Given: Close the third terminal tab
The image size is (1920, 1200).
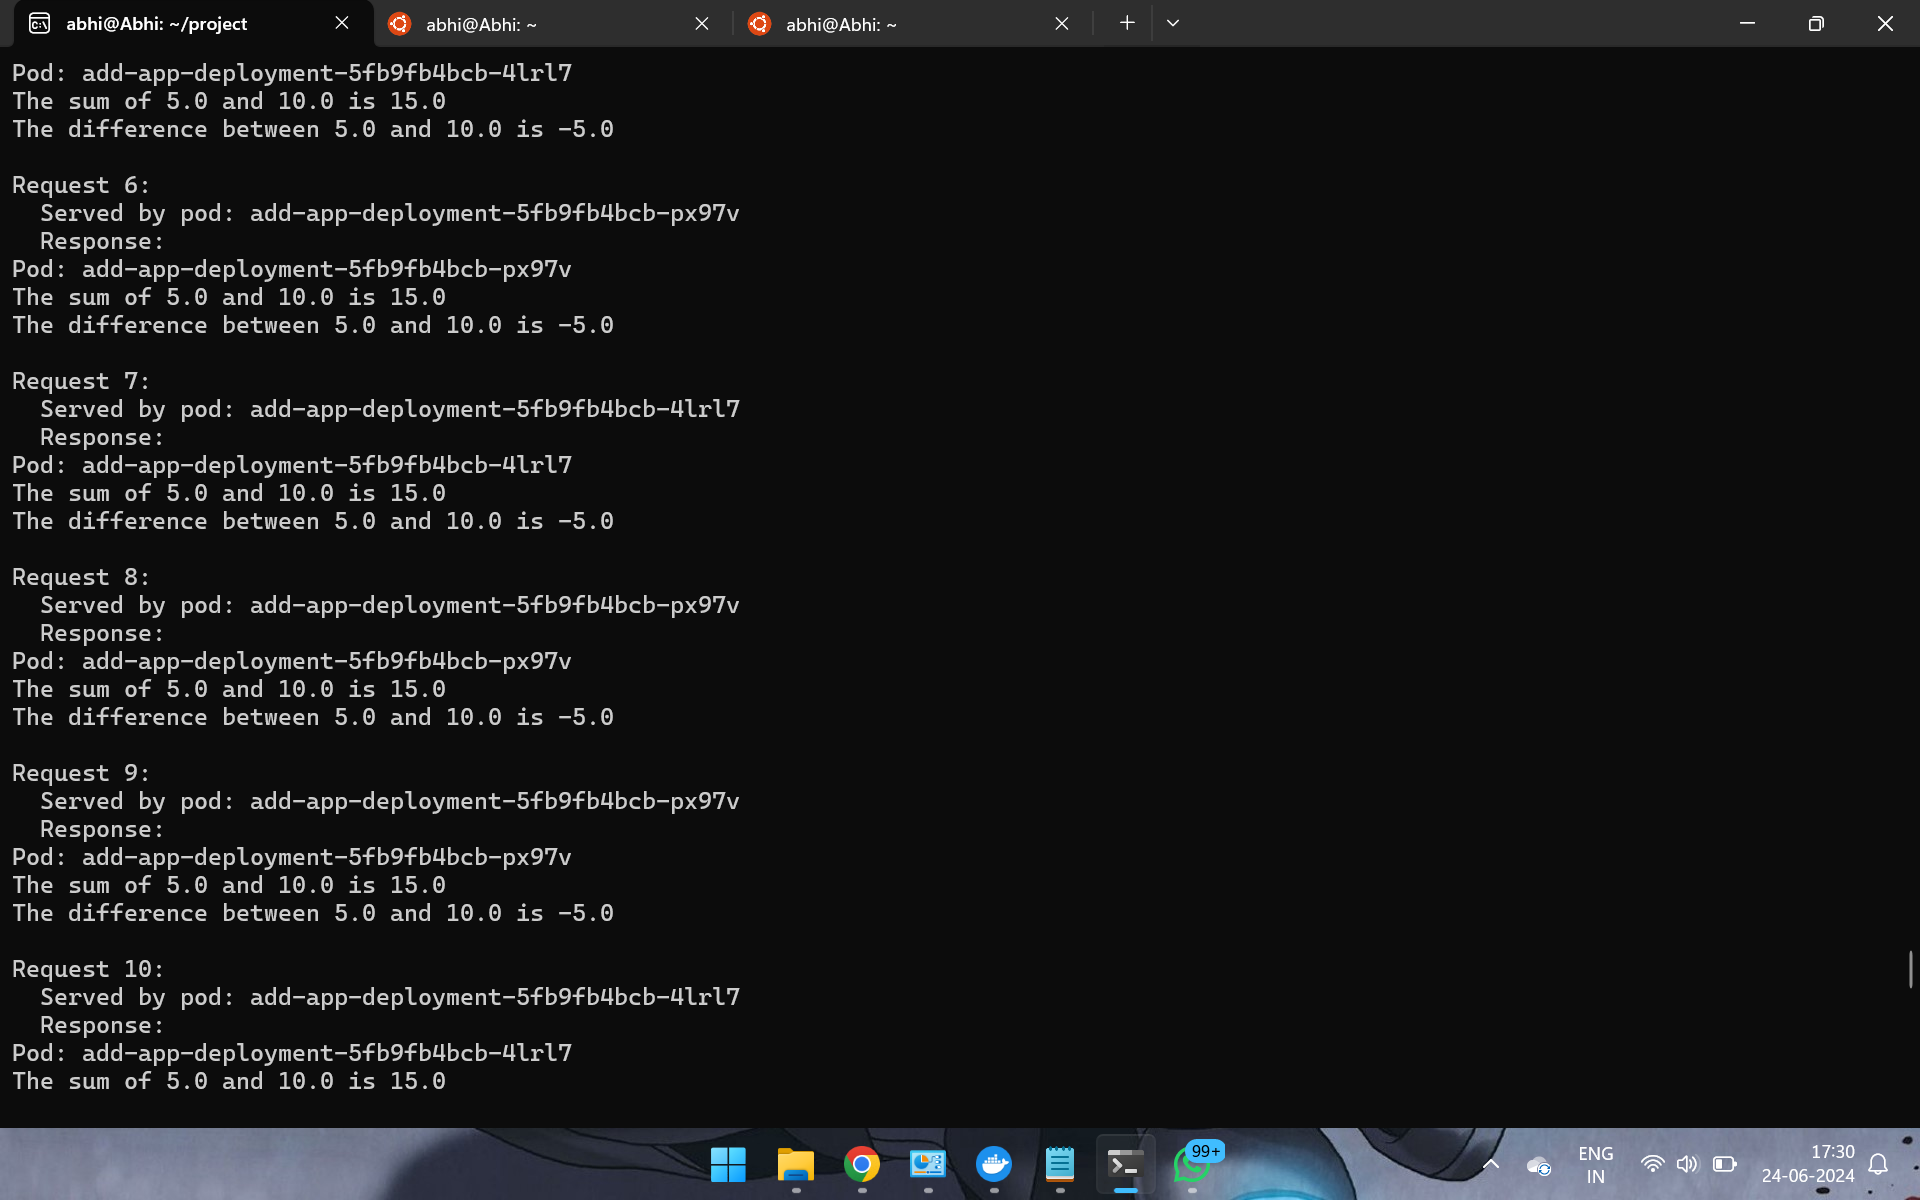Looking at the screenshot, I should [1062, 23].
